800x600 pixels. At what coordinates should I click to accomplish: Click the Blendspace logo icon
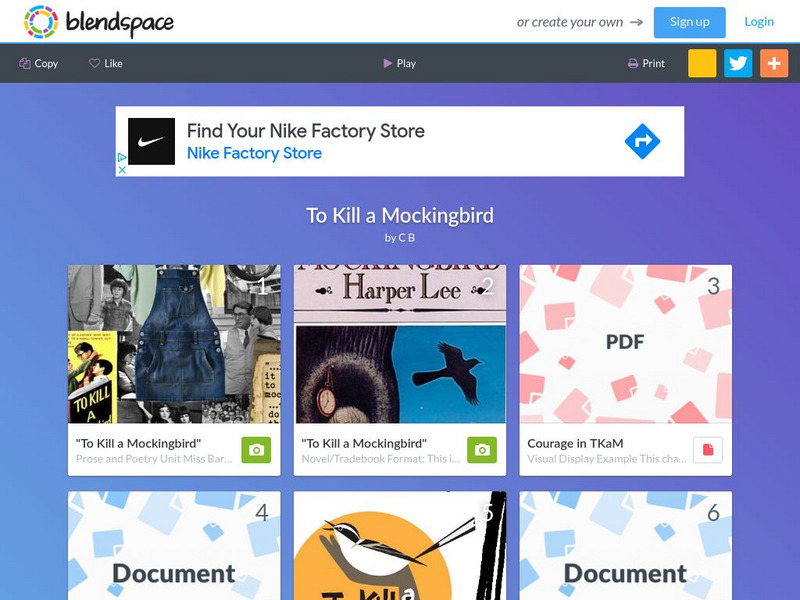click(41, 22)
